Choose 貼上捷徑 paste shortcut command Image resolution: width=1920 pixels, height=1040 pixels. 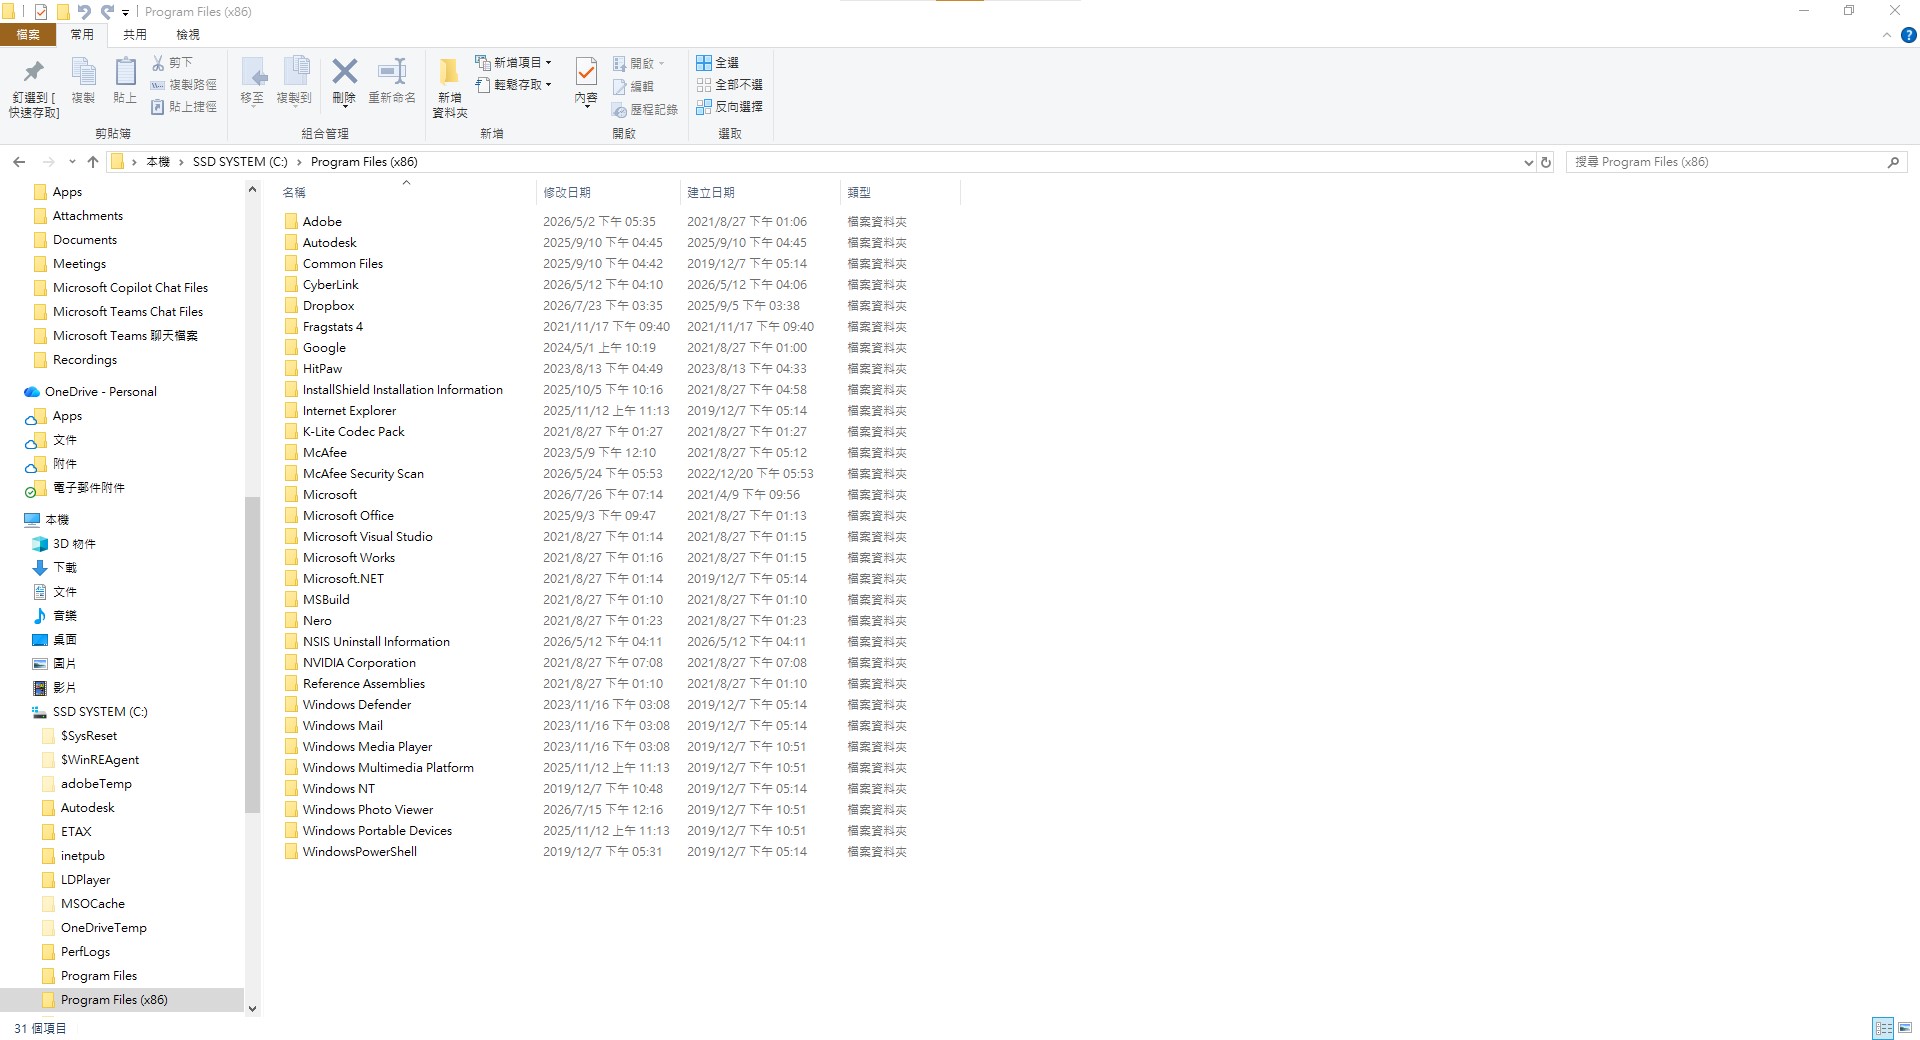[183, 107]
